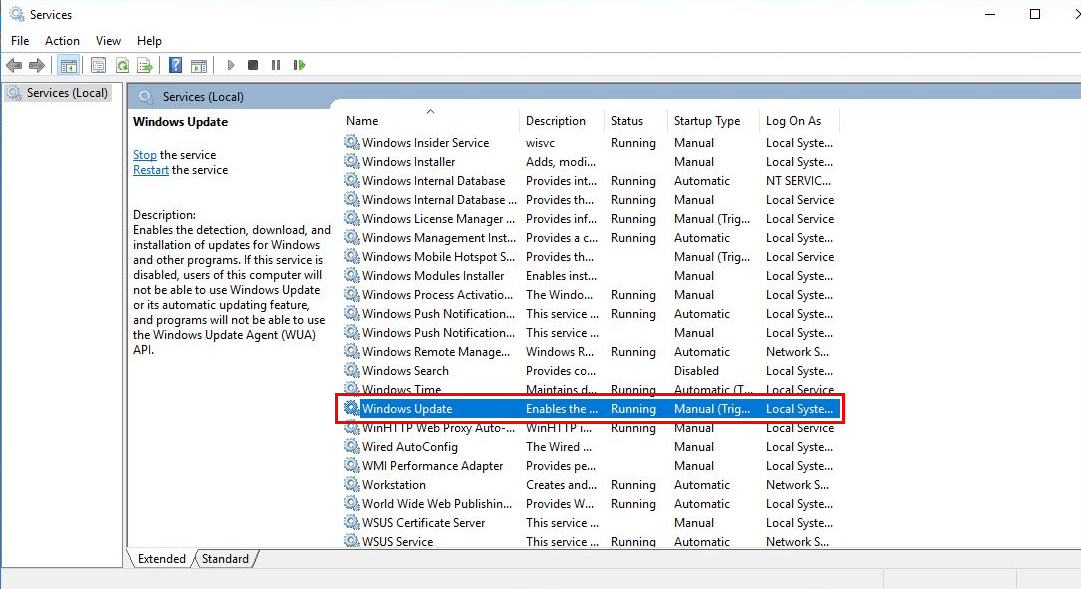Open the Help menu
This screenshot has width=1081, height=589.
(x=149, y=41)
